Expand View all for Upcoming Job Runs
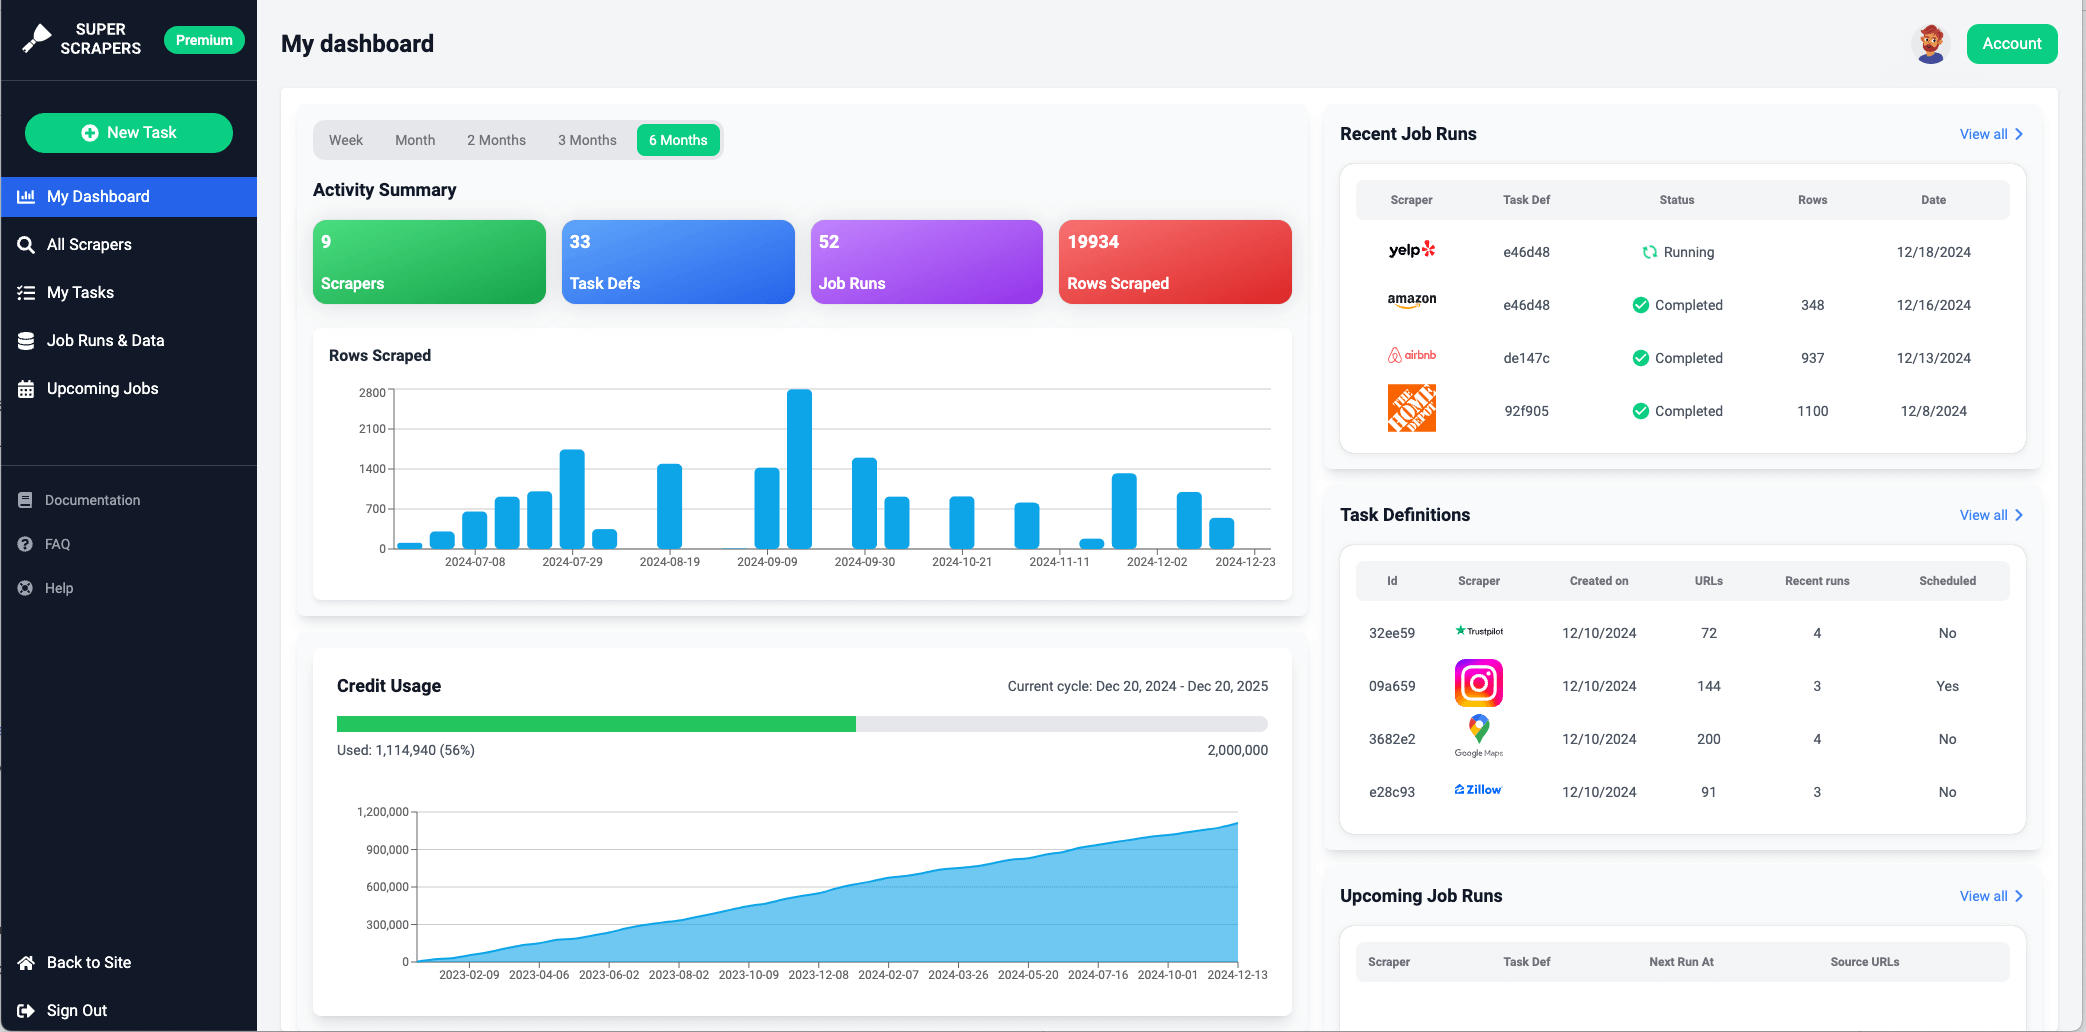This screenshot has height=1032, width=2086. (x=1990, y=896)
